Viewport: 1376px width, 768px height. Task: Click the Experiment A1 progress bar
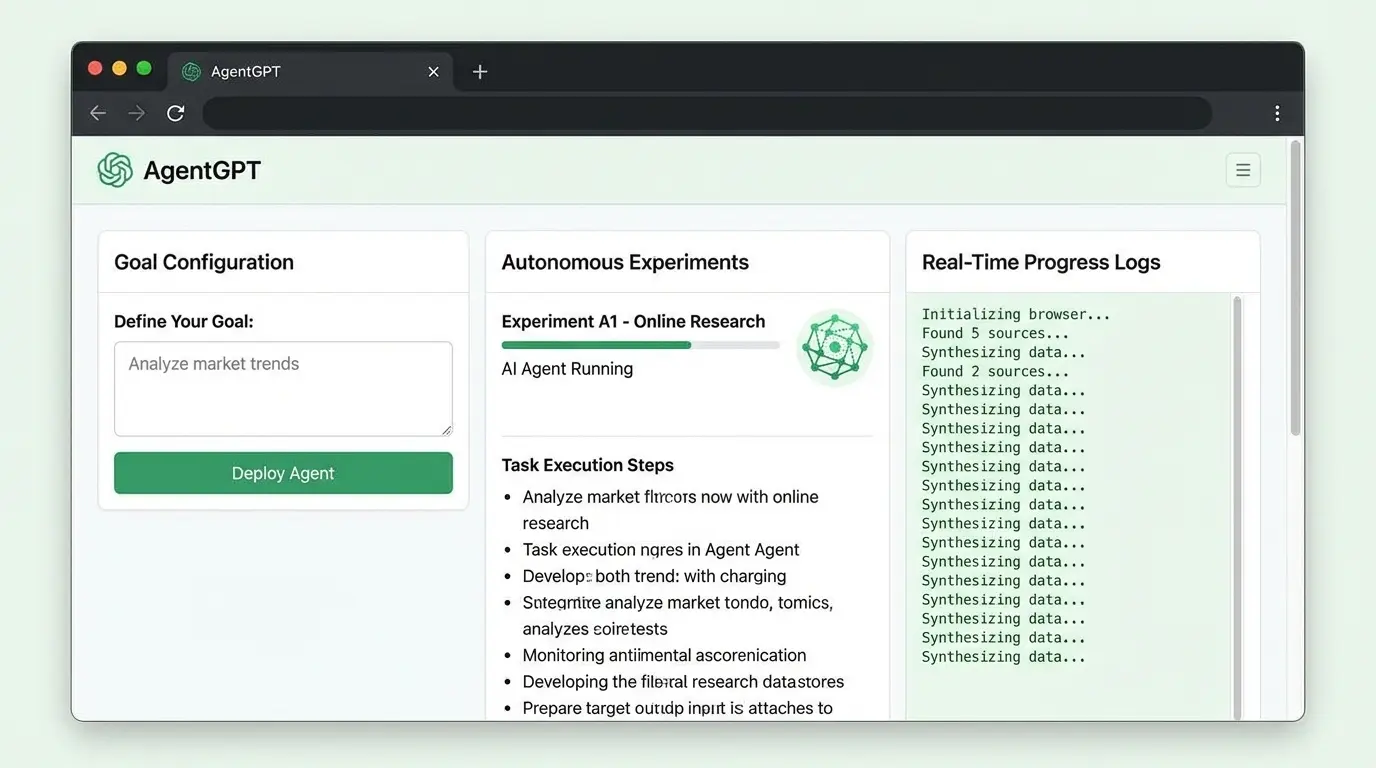click(x=640, y=344)
